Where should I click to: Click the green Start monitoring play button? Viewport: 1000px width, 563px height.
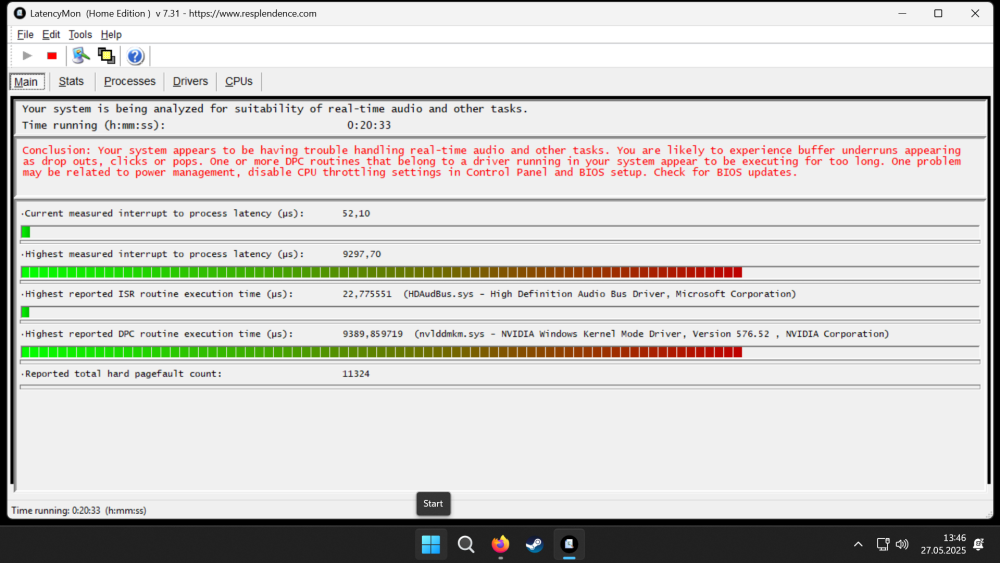(x=27, y=56)
